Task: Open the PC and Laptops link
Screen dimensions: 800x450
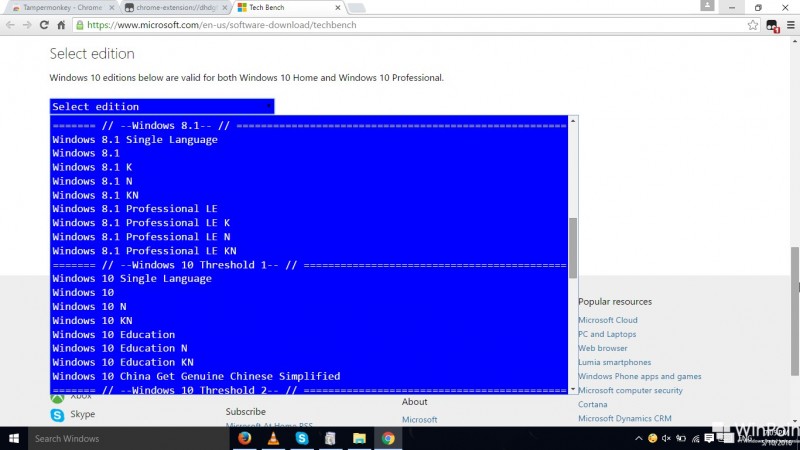Action: 607,334
